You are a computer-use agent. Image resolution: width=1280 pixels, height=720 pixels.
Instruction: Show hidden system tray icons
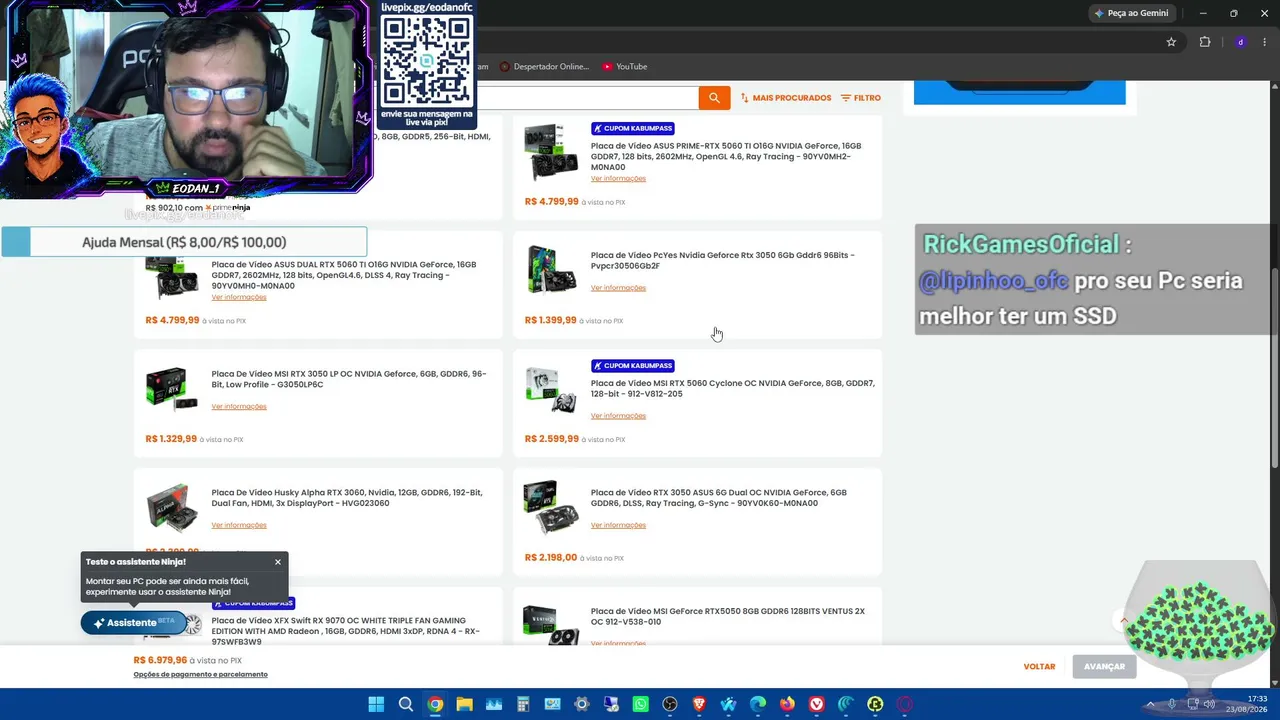[x=1150, y=704]
